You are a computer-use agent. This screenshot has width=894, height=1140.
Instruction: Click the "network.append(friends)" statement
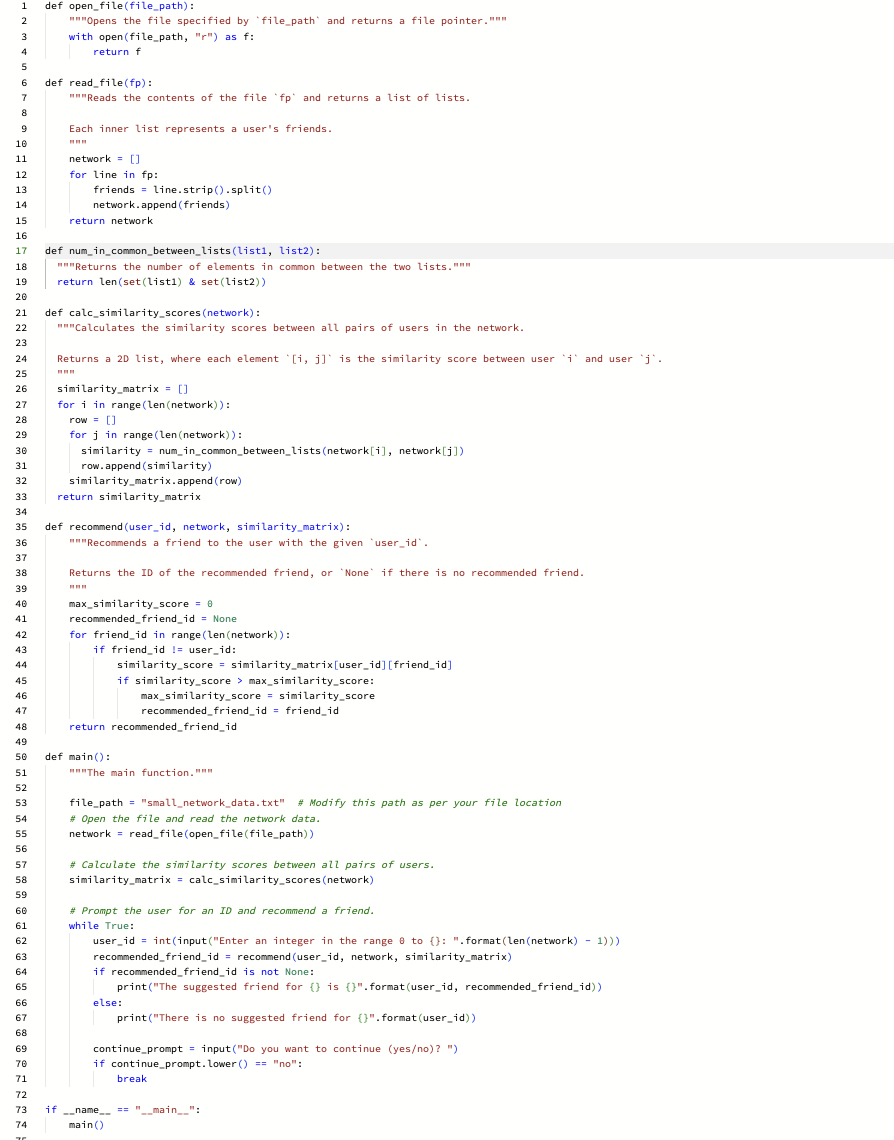[x=161, y=205]
